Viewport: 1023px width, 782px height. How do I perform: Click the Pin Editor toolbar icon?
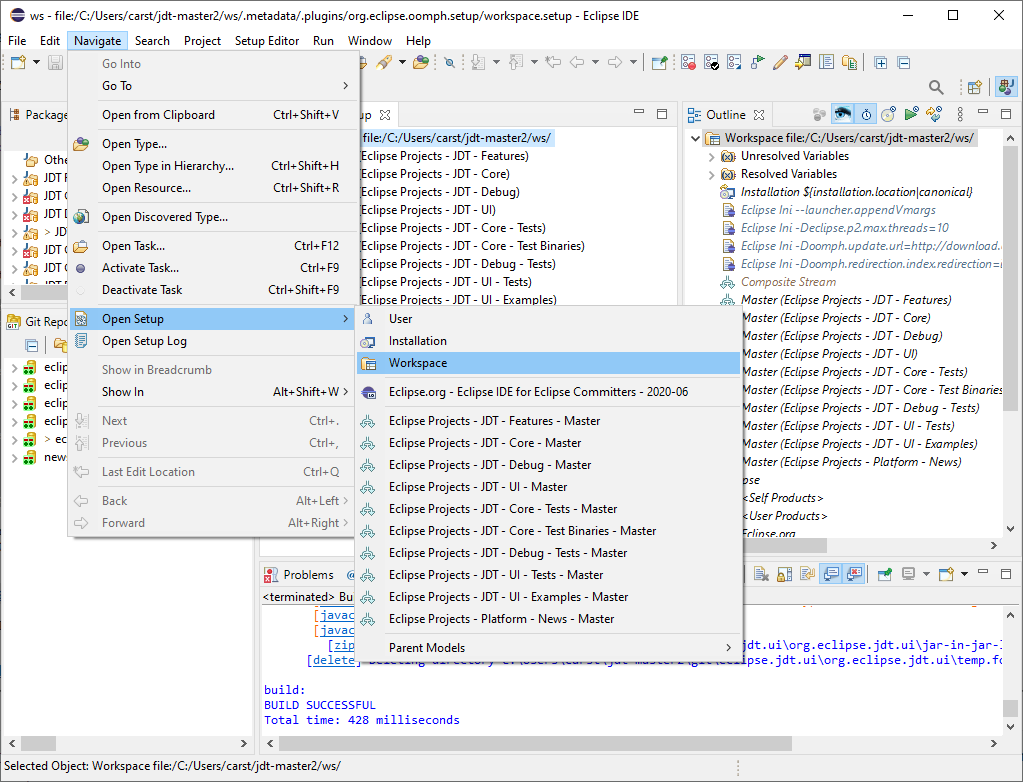point(660,63)
